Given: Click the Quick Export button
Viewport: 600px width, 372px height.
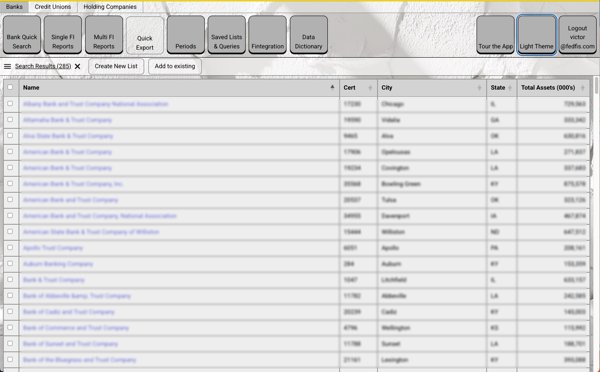Looking at the screenshot, I should pos(145,36).
